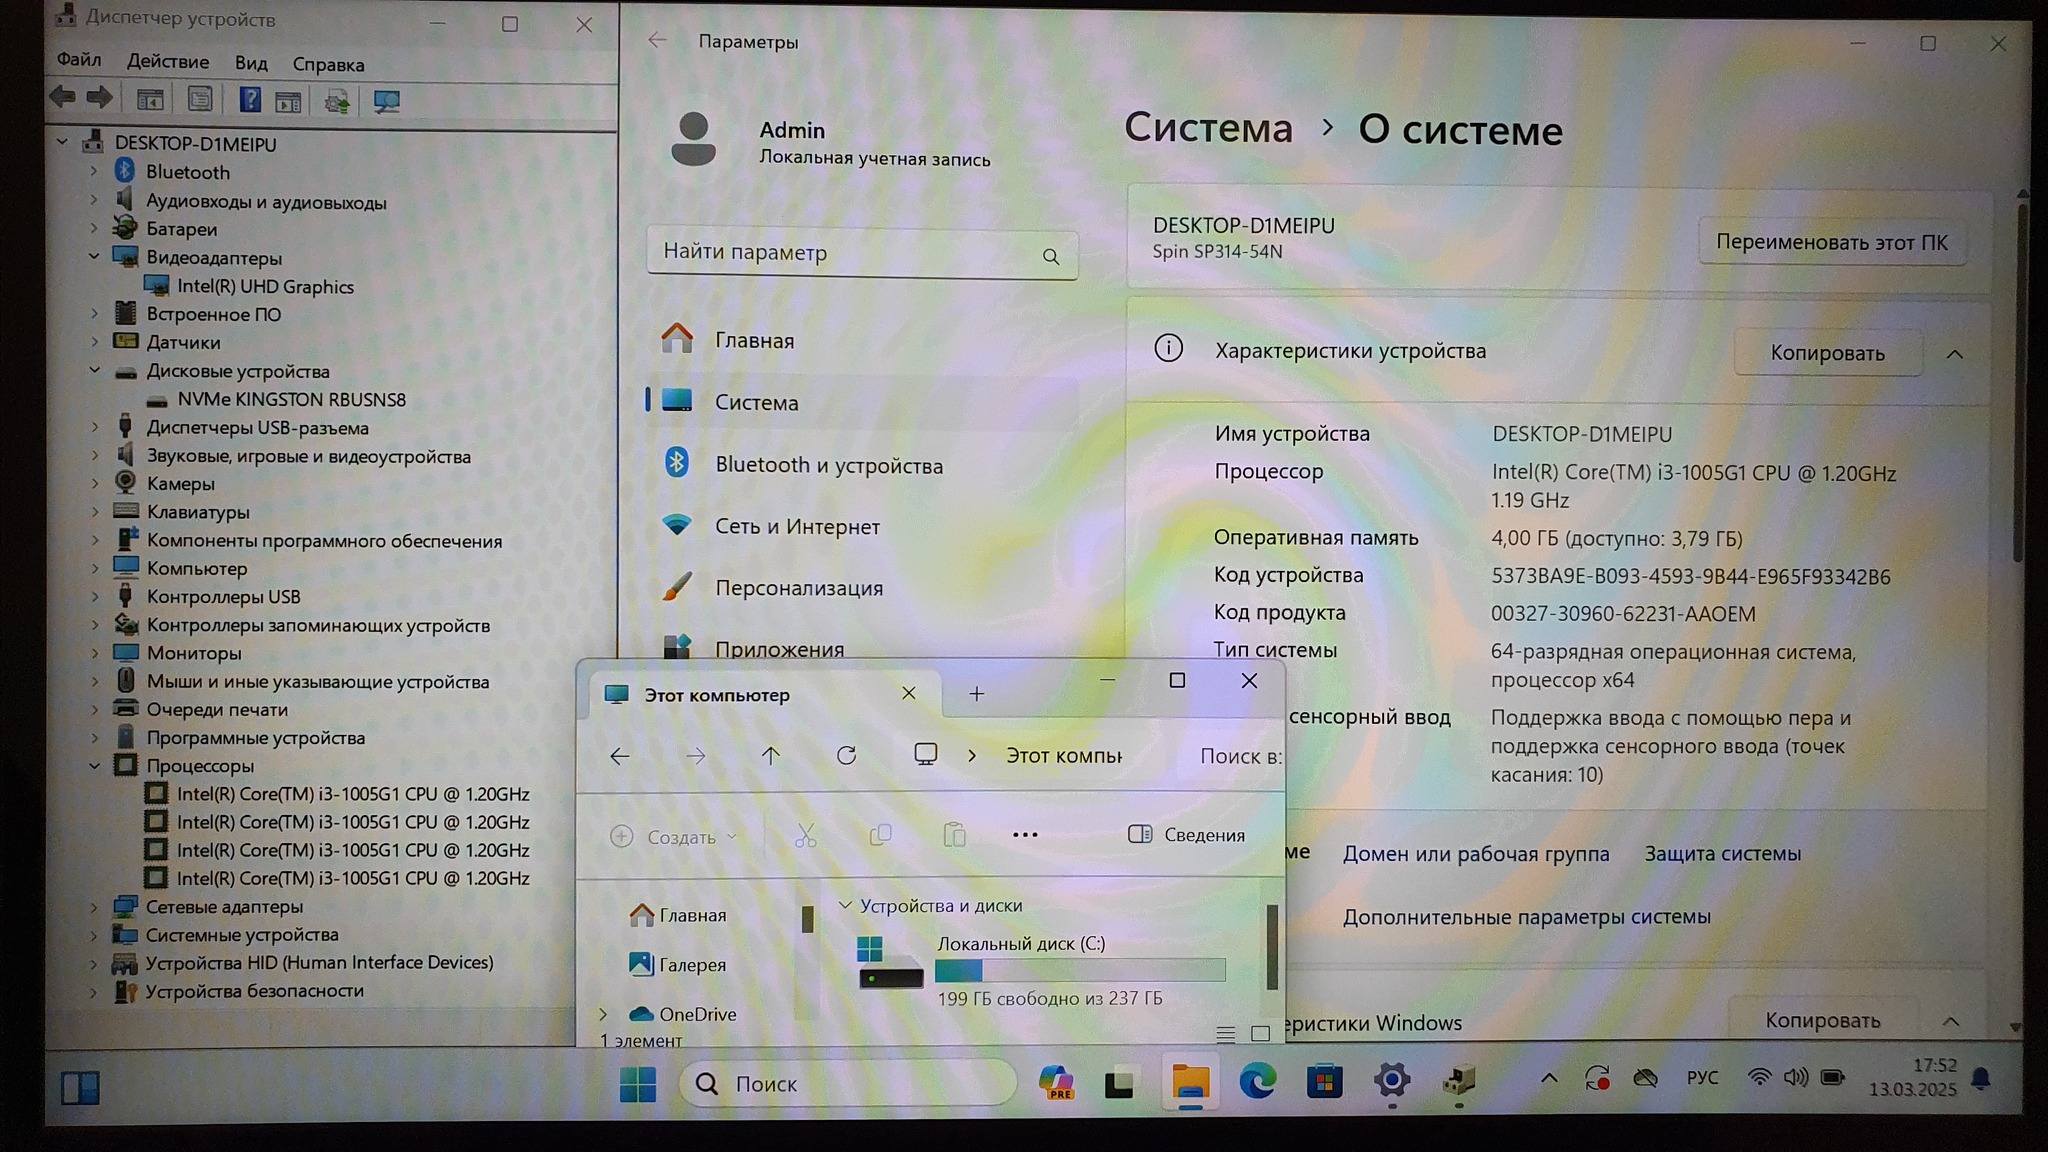
Task: Open the Действие menu in Device Manager
Action: point(168,62)
